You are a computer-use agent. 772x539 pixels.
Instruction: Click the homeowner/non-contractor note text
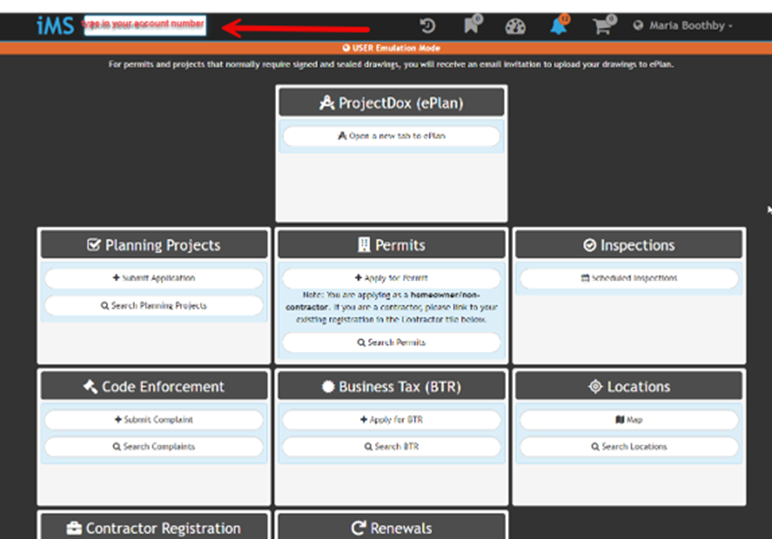(x=391, y=307)
